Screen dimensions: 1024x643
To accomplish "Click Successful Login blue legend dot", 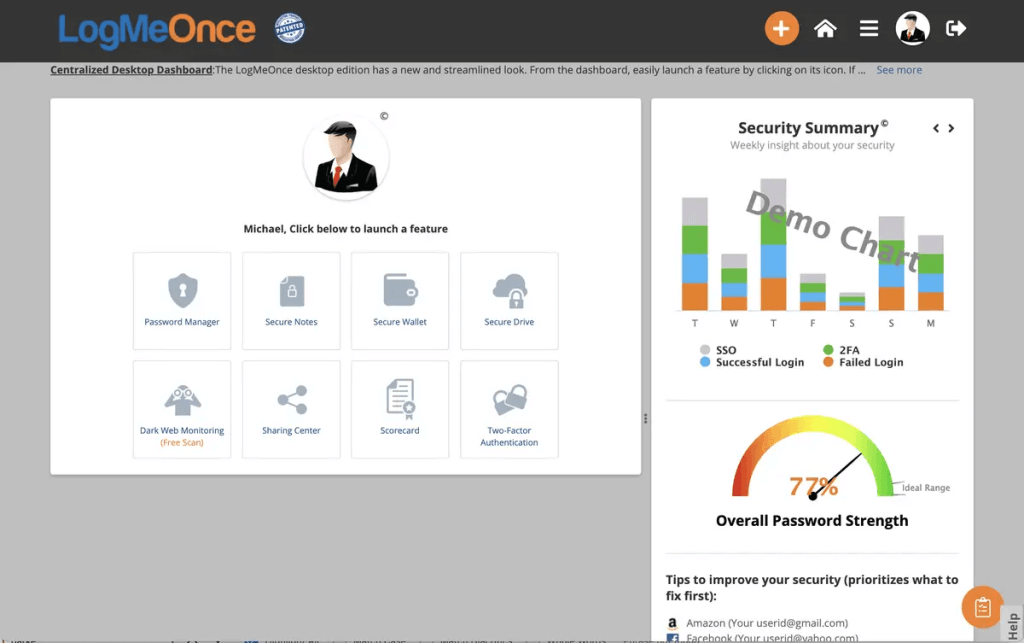I will tap(705, 362).
